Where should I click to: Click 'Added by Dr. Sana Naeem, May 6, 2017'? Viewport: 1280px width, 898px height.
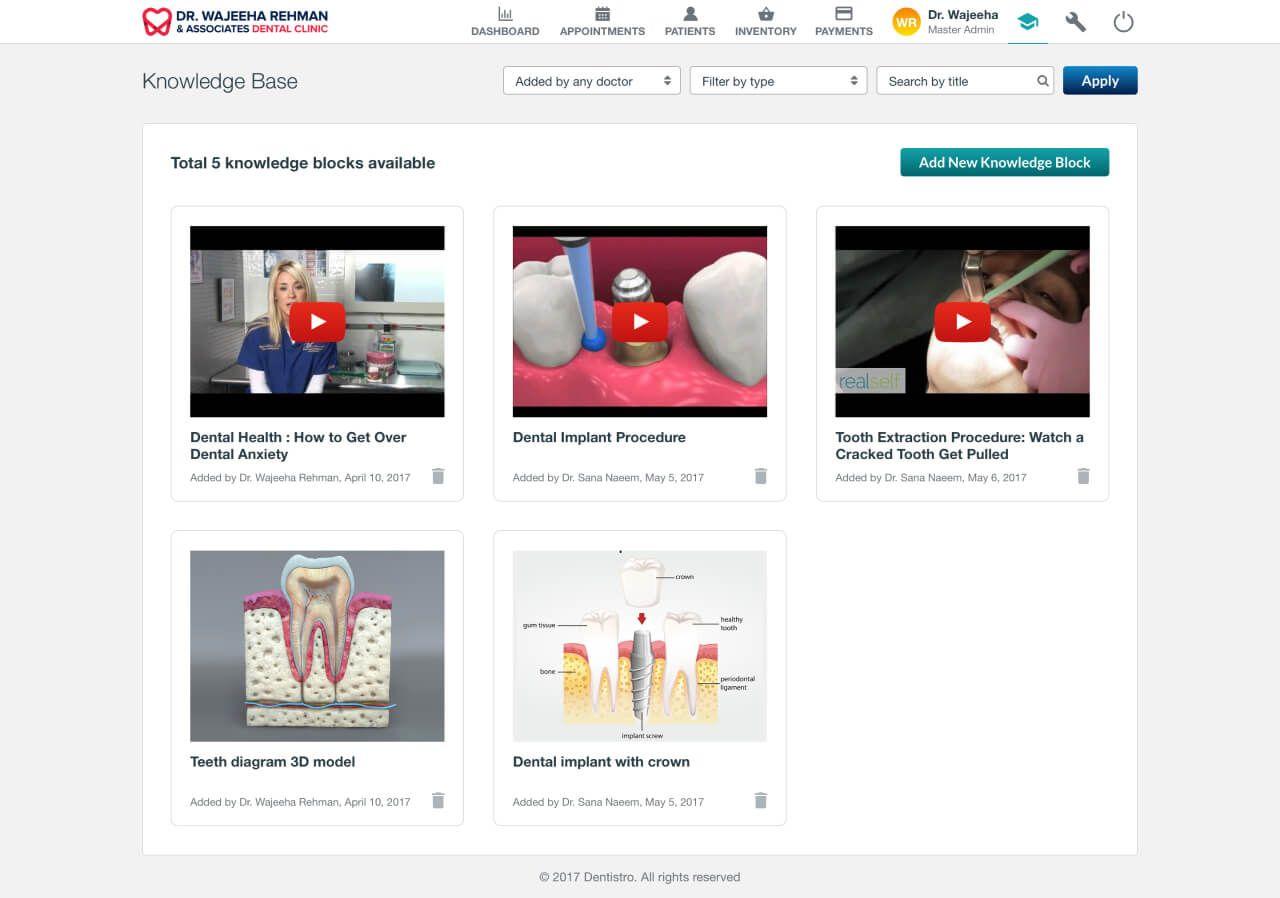pyautogui.click(x=931, y=478)
